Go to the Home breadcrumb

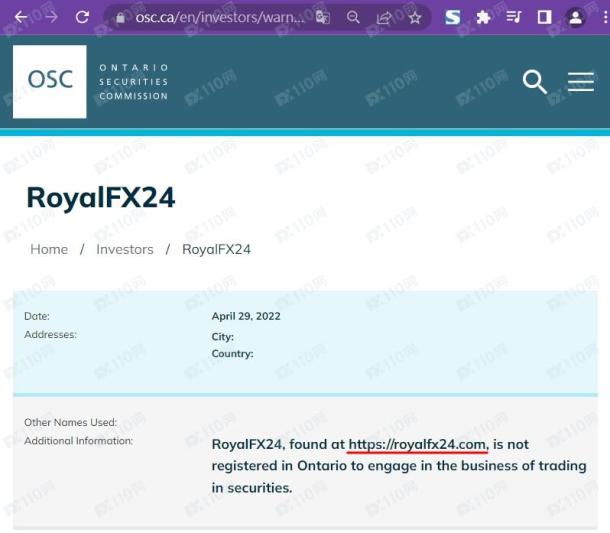(49, 249)
